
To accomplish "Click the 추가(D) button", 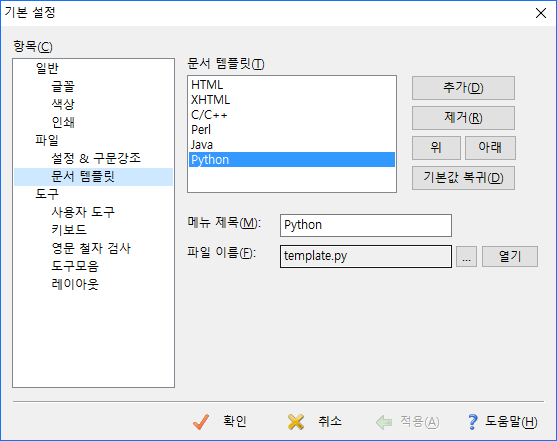I will (463, 88).
